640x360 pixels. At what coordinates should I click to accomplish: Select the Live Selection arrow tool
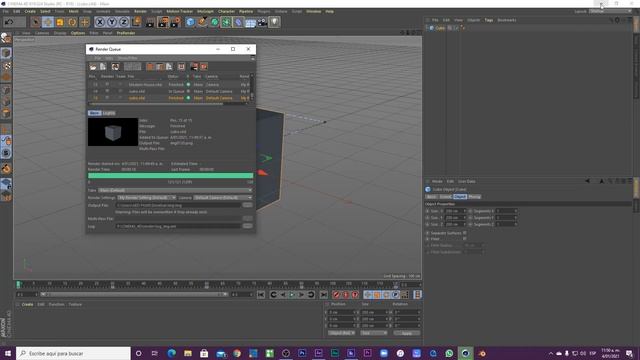coord(36,22)
